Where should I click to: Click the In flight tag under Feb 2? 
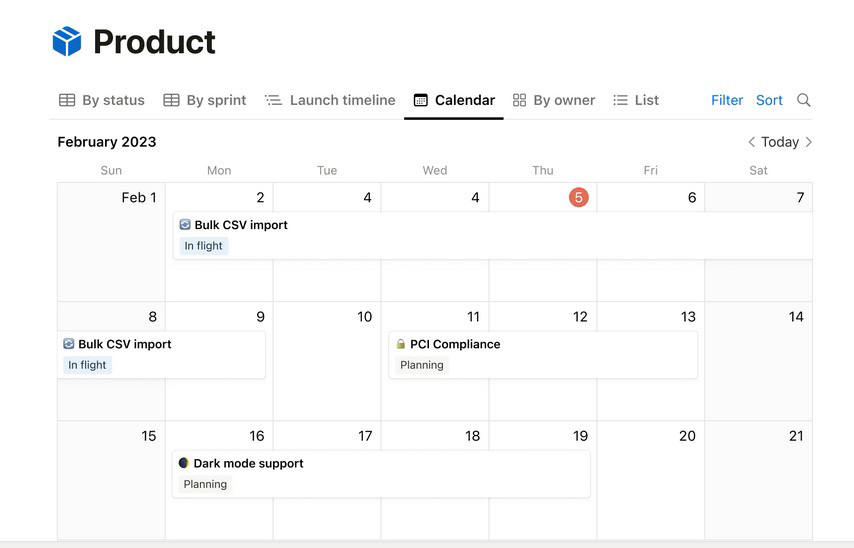click(x=203, y=246)
